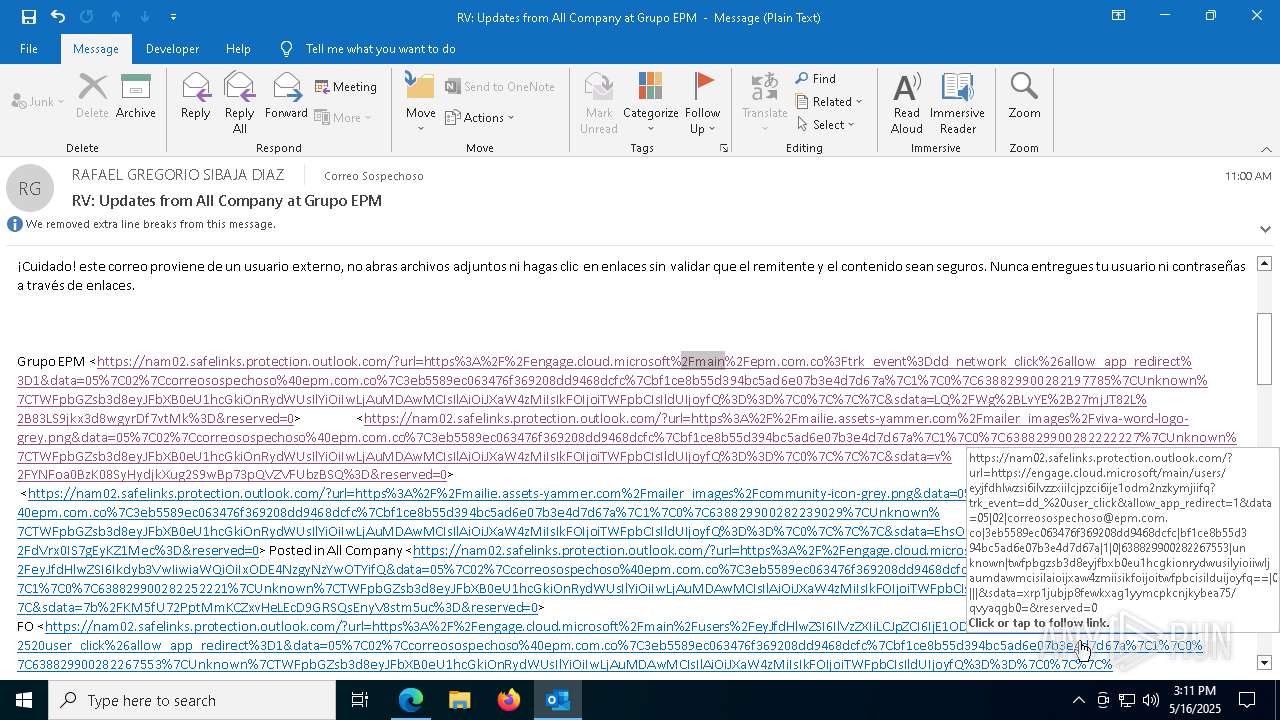Click the RG sender avatar

tap(30, 188)
